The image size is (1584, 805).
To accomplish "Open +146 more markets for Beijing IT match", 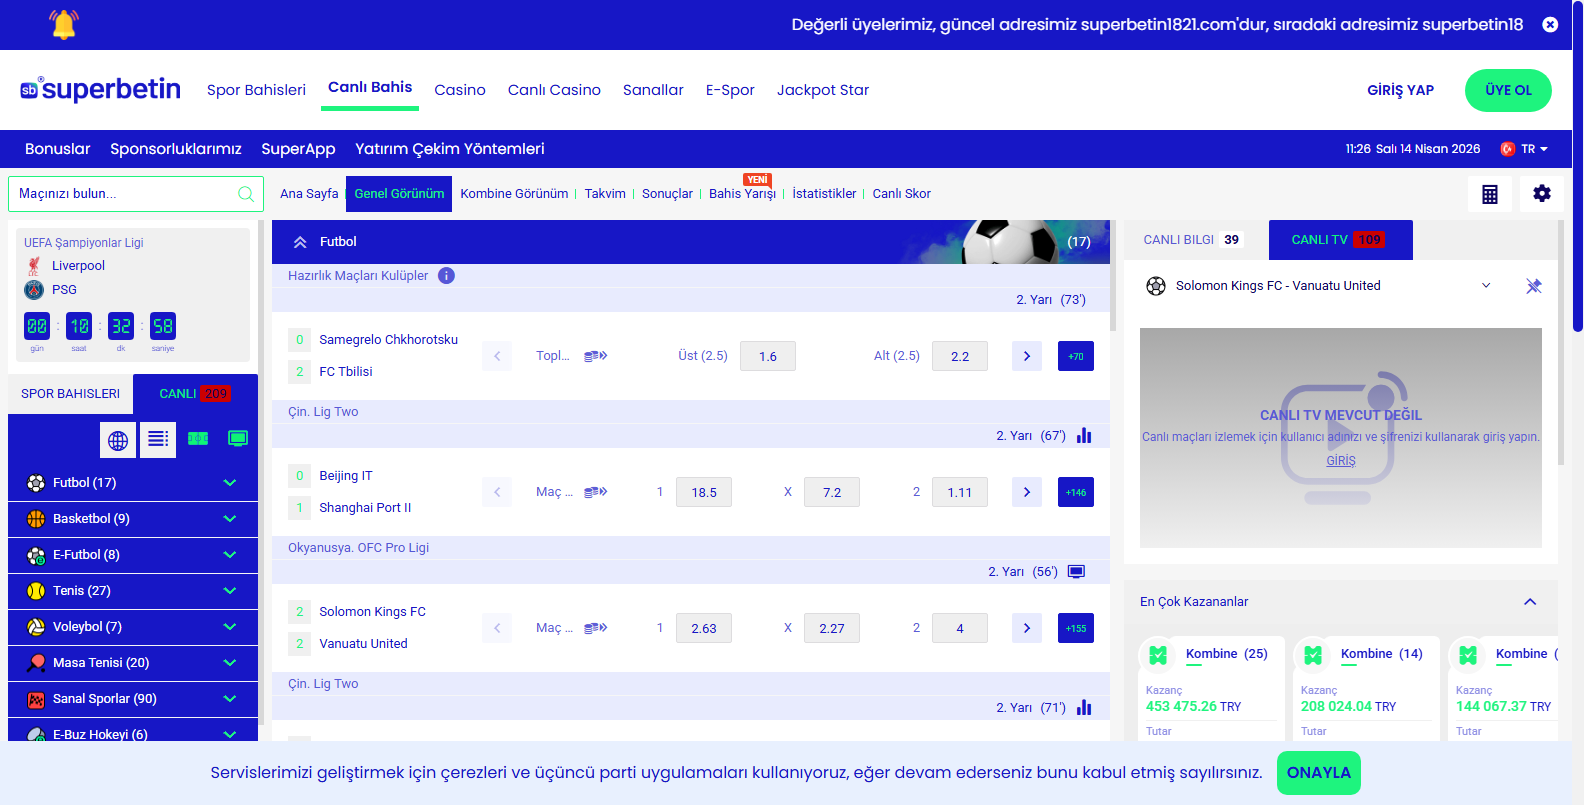I will pos(1076,492).
